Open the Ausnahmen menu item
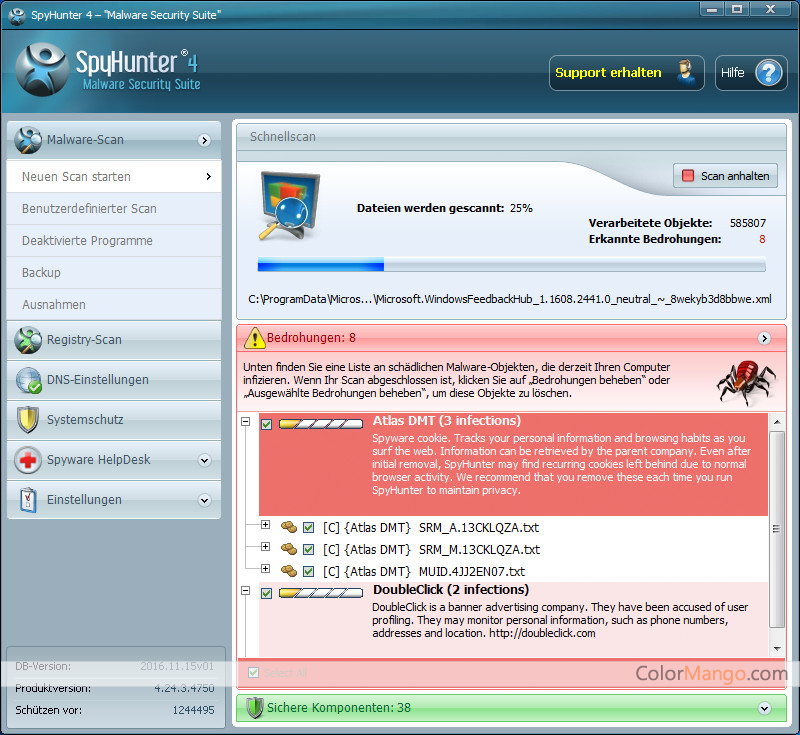800x735 pixels. (114, 305)
